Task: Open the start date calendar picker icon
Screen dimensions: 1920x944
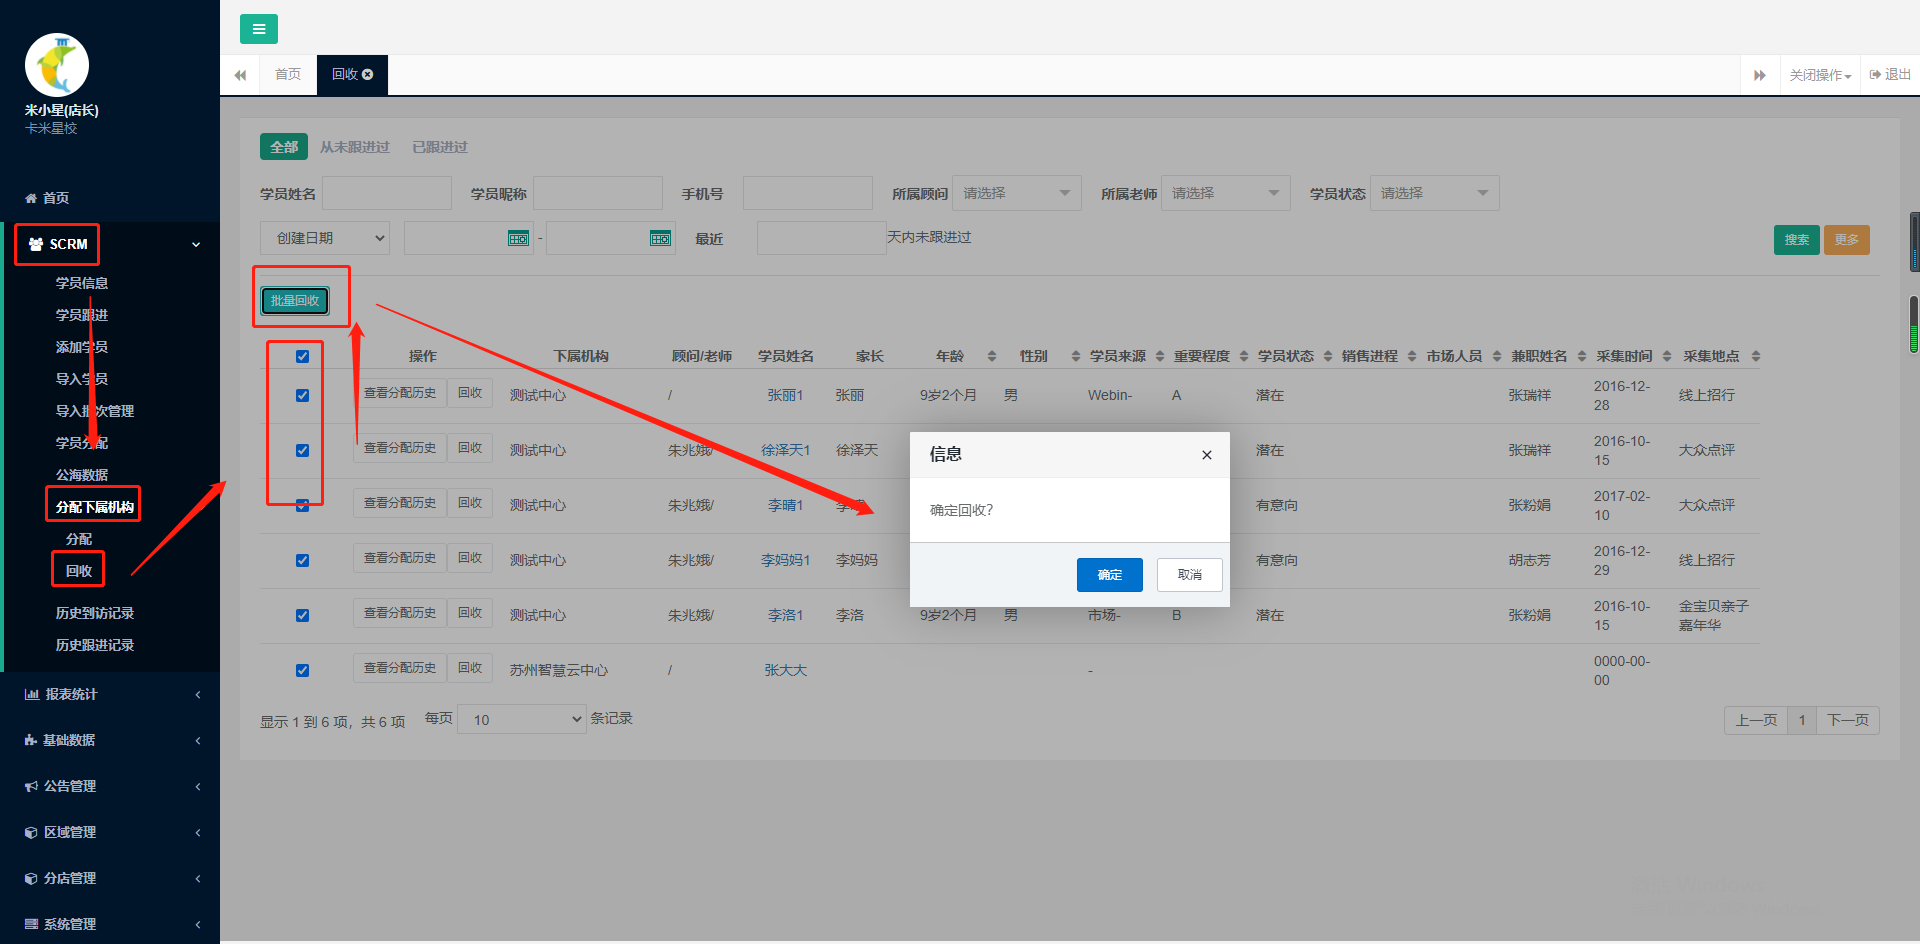Action: coord(518,238)
